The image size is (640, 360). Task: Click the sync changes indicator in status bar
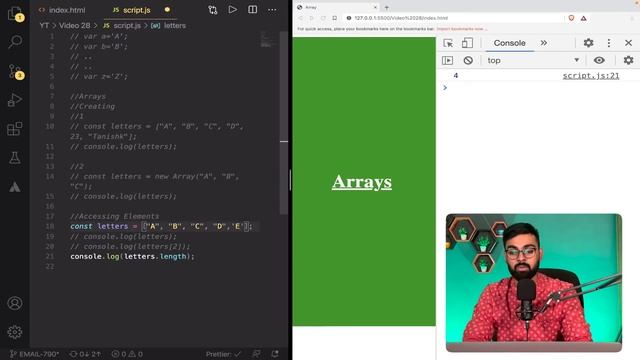coord(85,354)
